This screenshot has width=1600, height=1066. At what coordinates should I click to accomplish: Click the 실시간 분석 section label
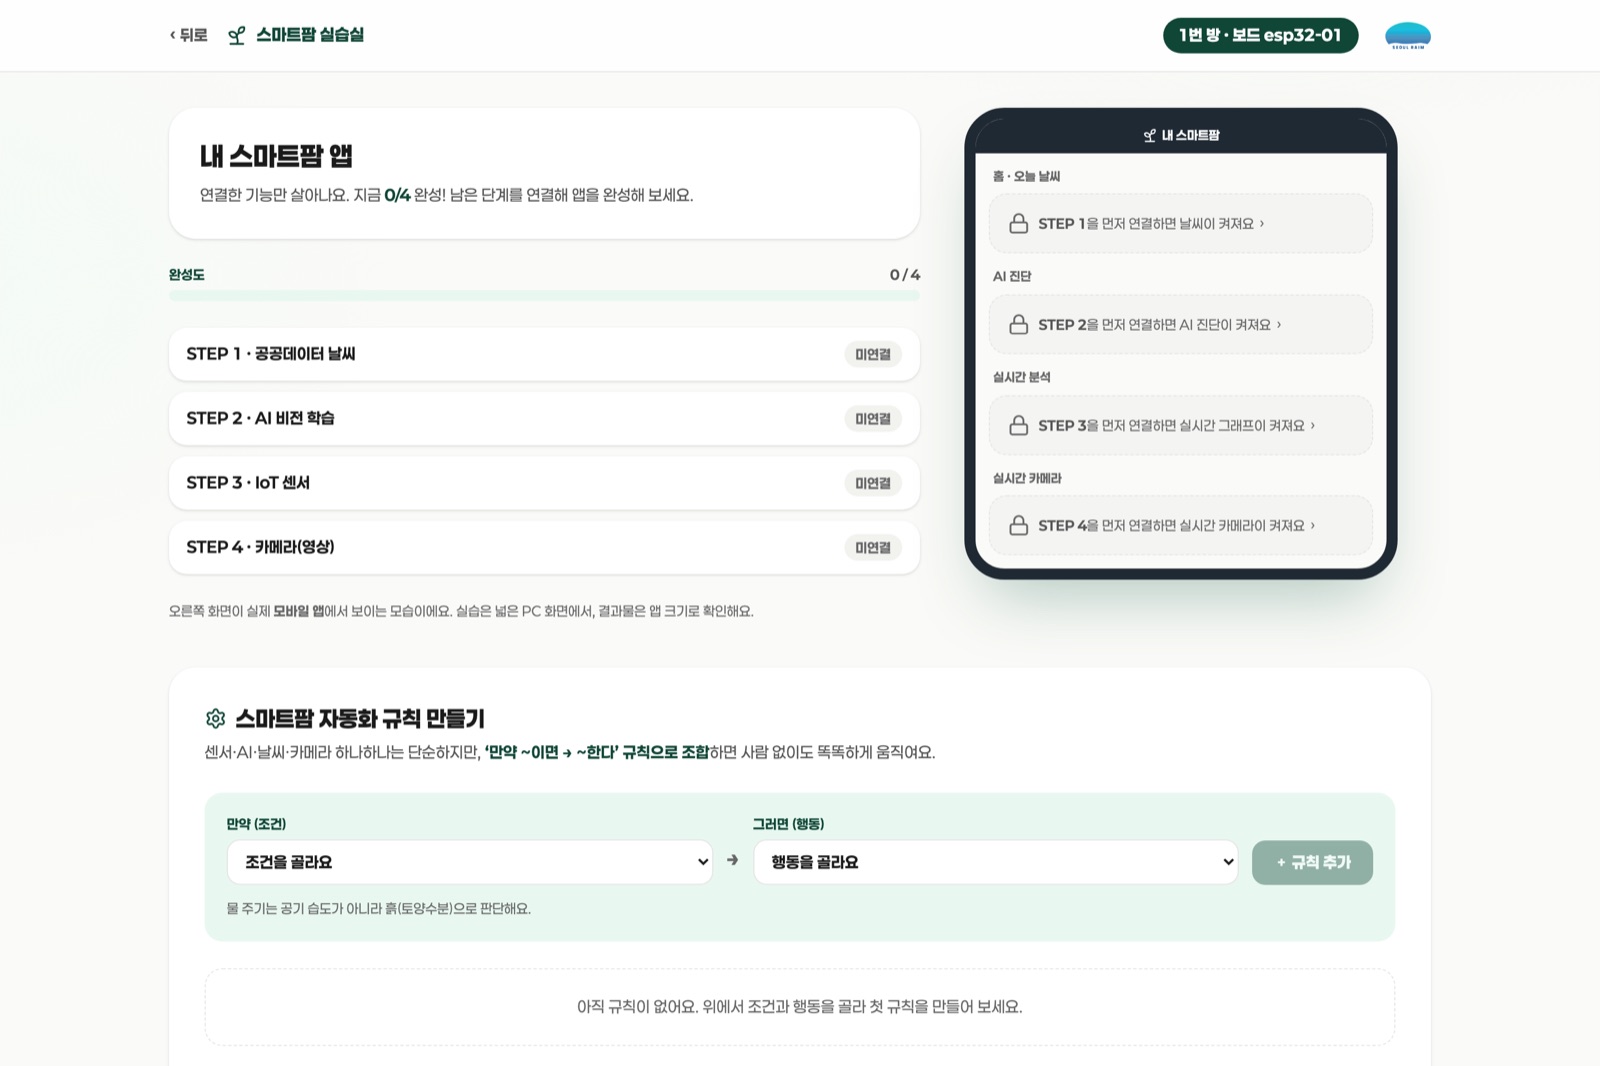coord(1021,377)
